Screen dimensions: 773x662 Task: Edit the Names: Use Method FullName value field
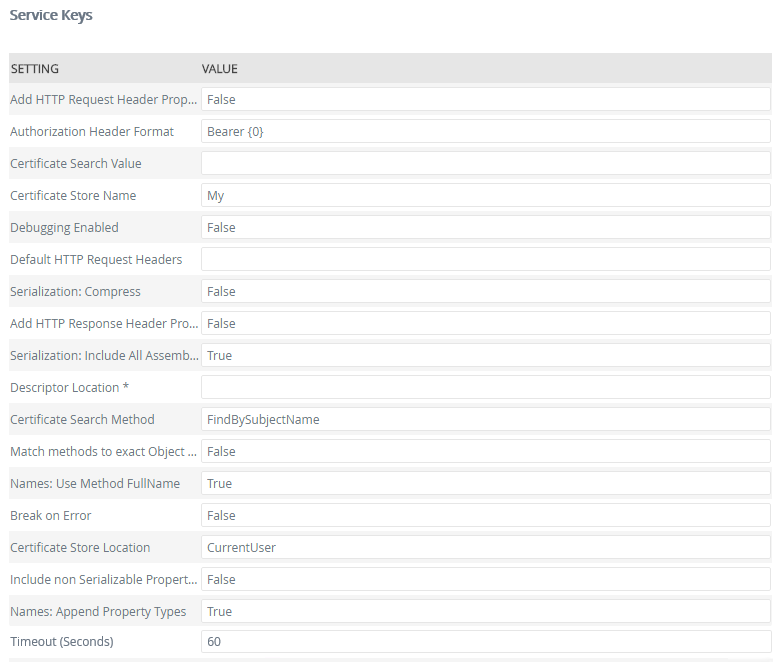pos(486,484)
